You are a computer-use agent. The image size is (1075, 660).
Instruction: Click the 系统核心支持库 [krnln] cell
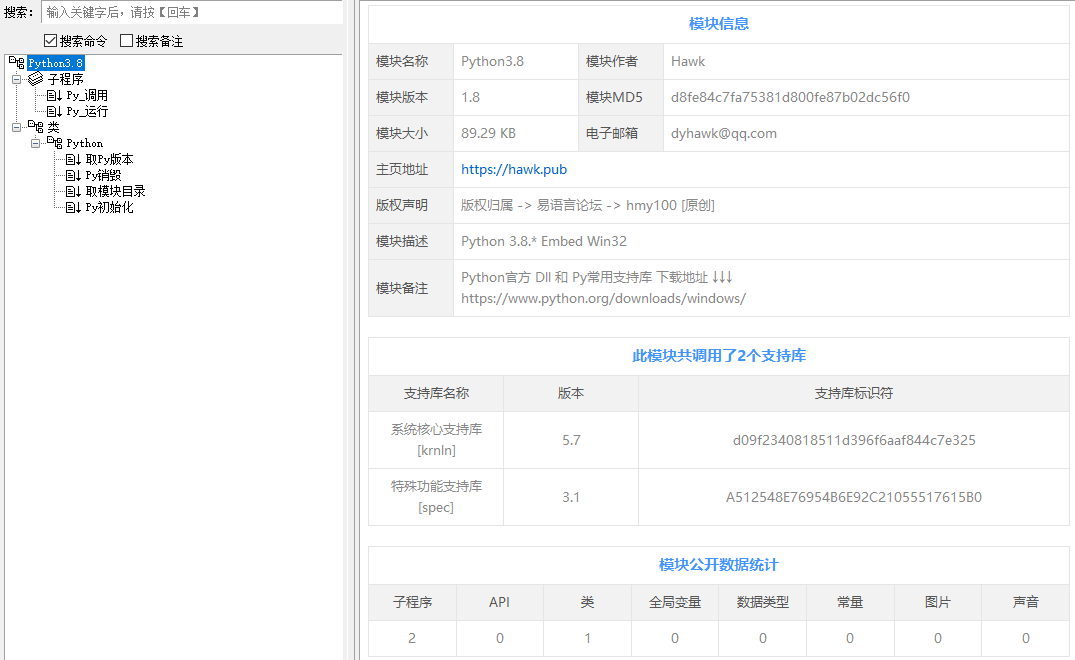pos(436,440)
